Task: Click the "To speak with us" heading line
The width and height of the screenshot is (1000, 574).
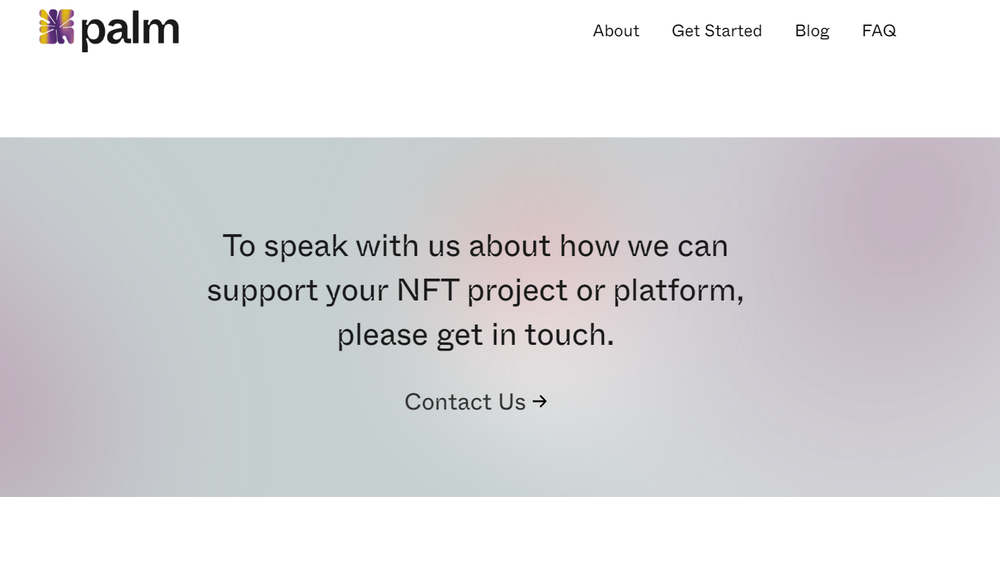Action: pyautogui.click(x=475, y=247)
